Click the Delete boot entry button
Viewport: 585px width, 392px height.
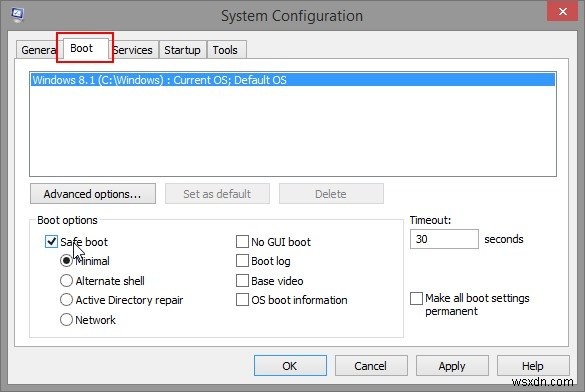pyautogui.click(x=331, y=194)
